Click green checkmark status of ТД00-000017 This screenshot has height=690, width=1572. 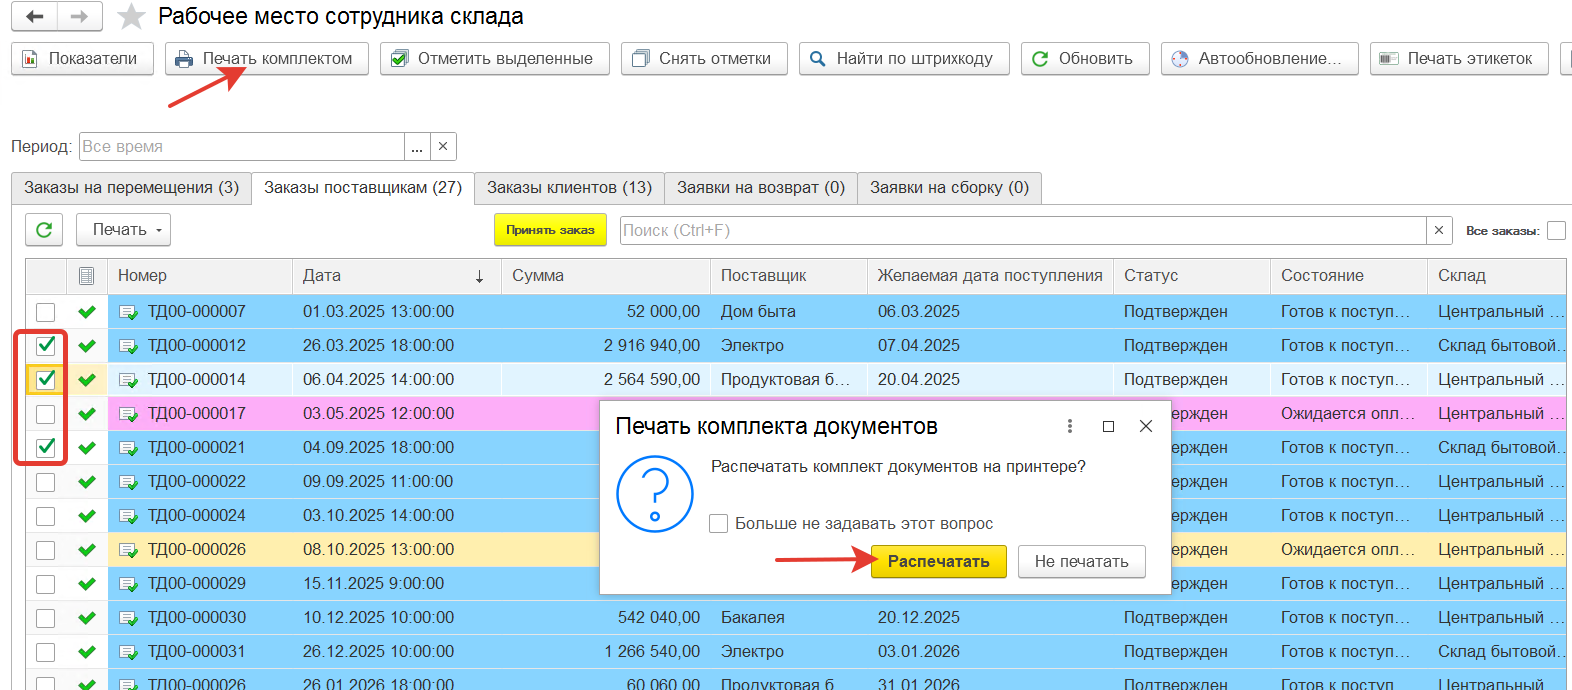click(x=87, y=414)
